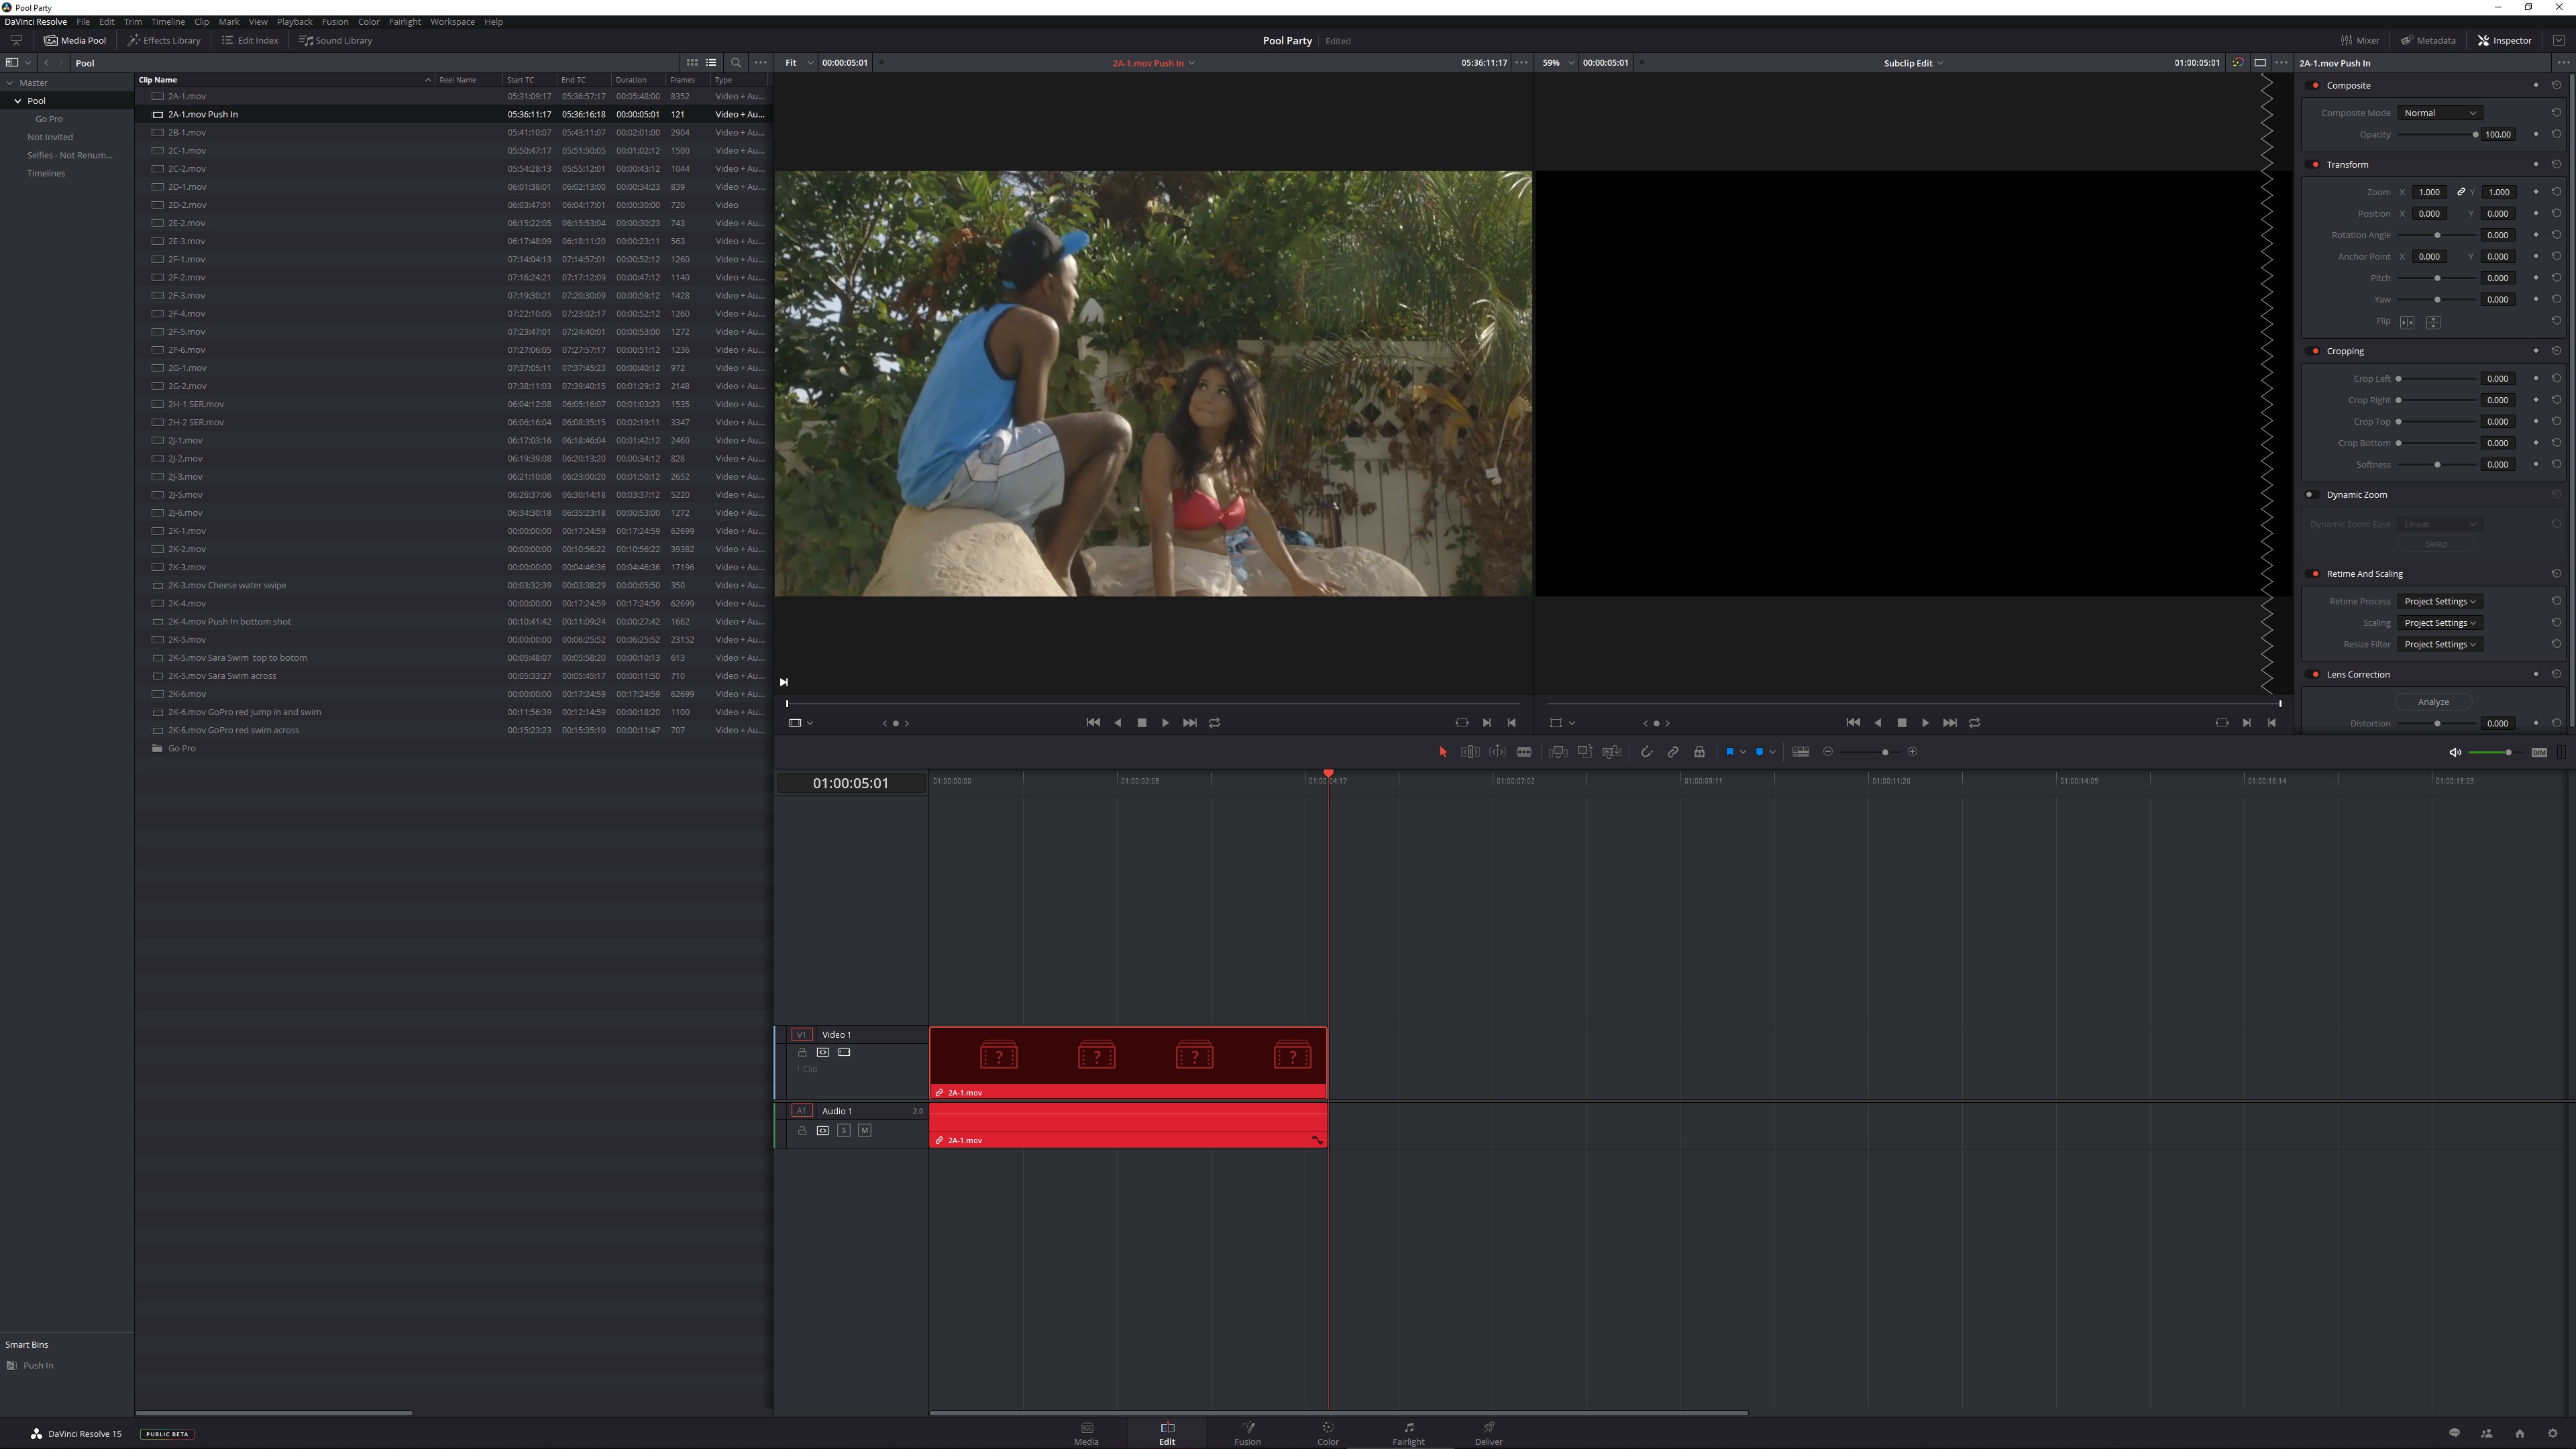Switch to the Fairlight page
Image resolution: width=2576 pixels, height=1449 pixels.
tap(1408, 1433)
